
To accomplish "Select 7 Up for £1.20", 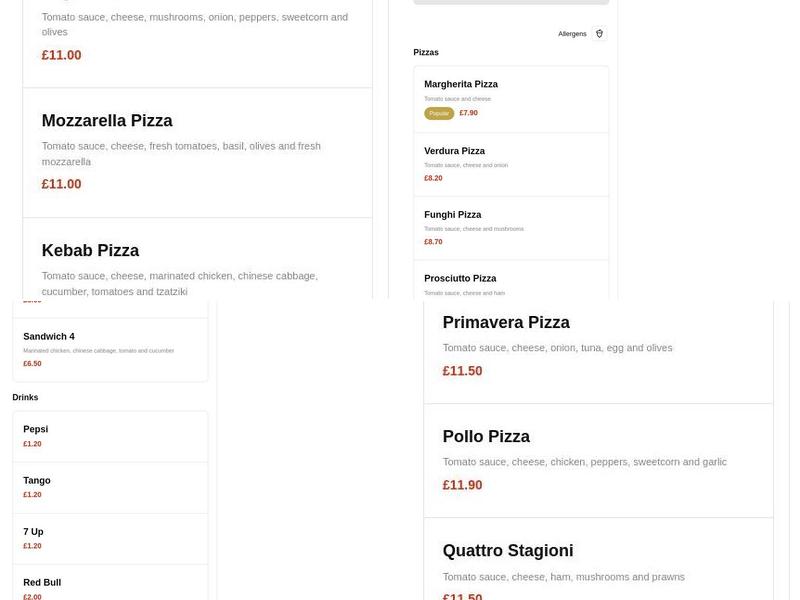I will (110, 538).
